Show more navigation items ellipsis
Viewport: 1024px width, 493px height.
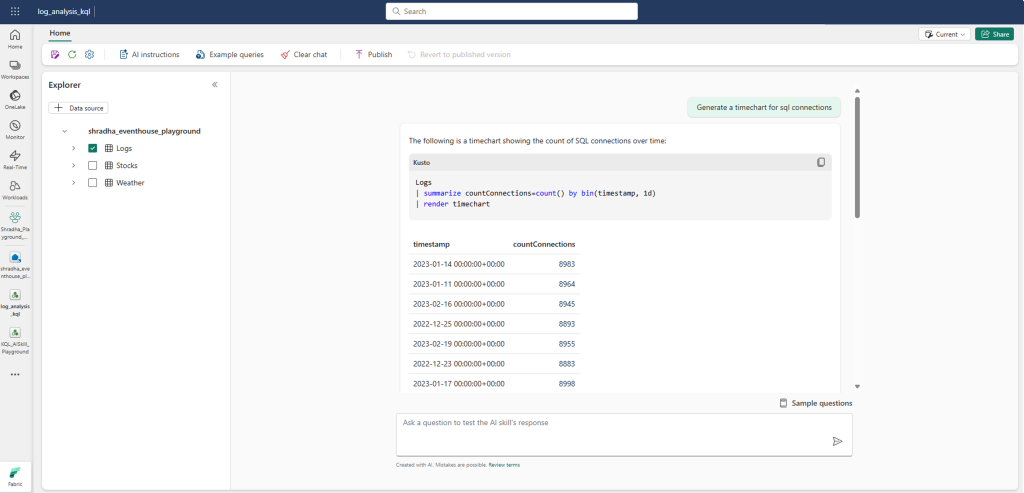[x=15, y=375]
